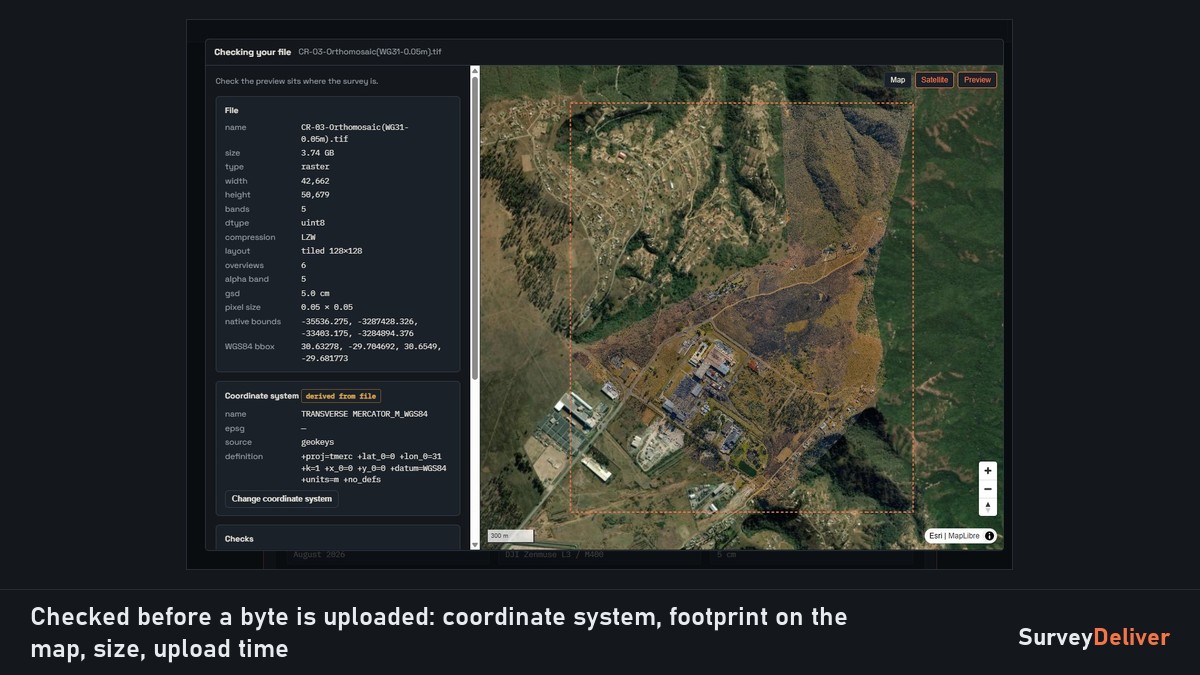The width and height of the screenshot is (1200, 675).
Task: Select the layout value tiled 128×128
Action: (331, 251)
